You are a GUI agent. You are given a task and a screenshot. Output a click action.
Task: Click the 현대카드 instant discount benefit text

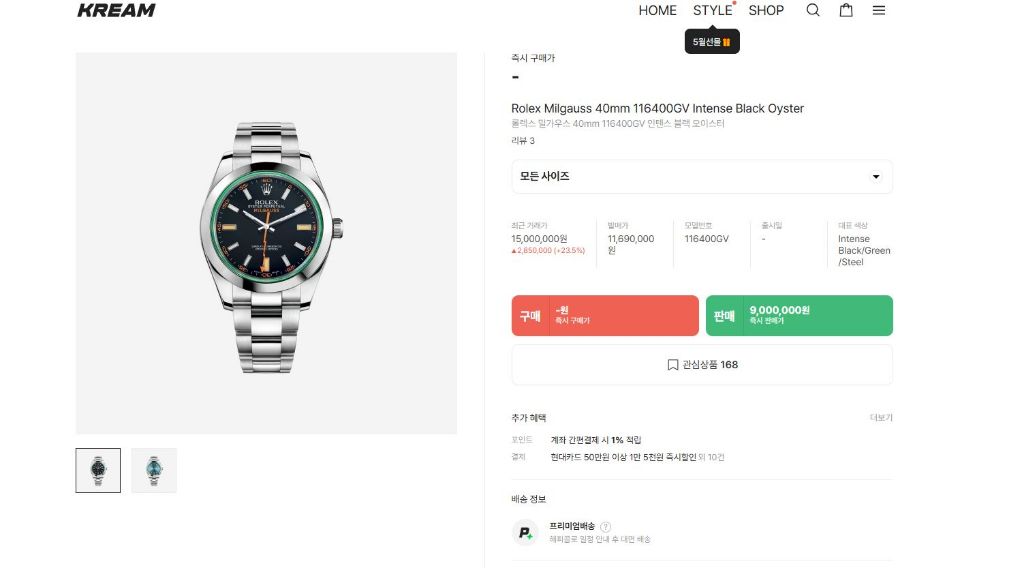tap(622, 457)
